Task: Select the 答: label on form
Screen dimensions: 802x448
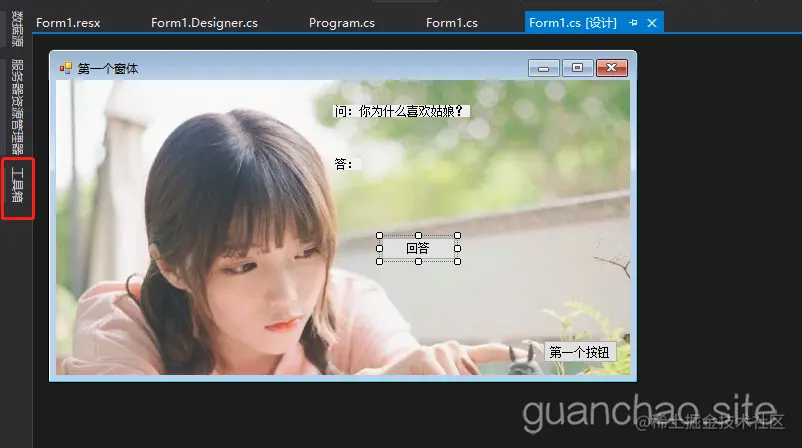Action: click(347, 164)
